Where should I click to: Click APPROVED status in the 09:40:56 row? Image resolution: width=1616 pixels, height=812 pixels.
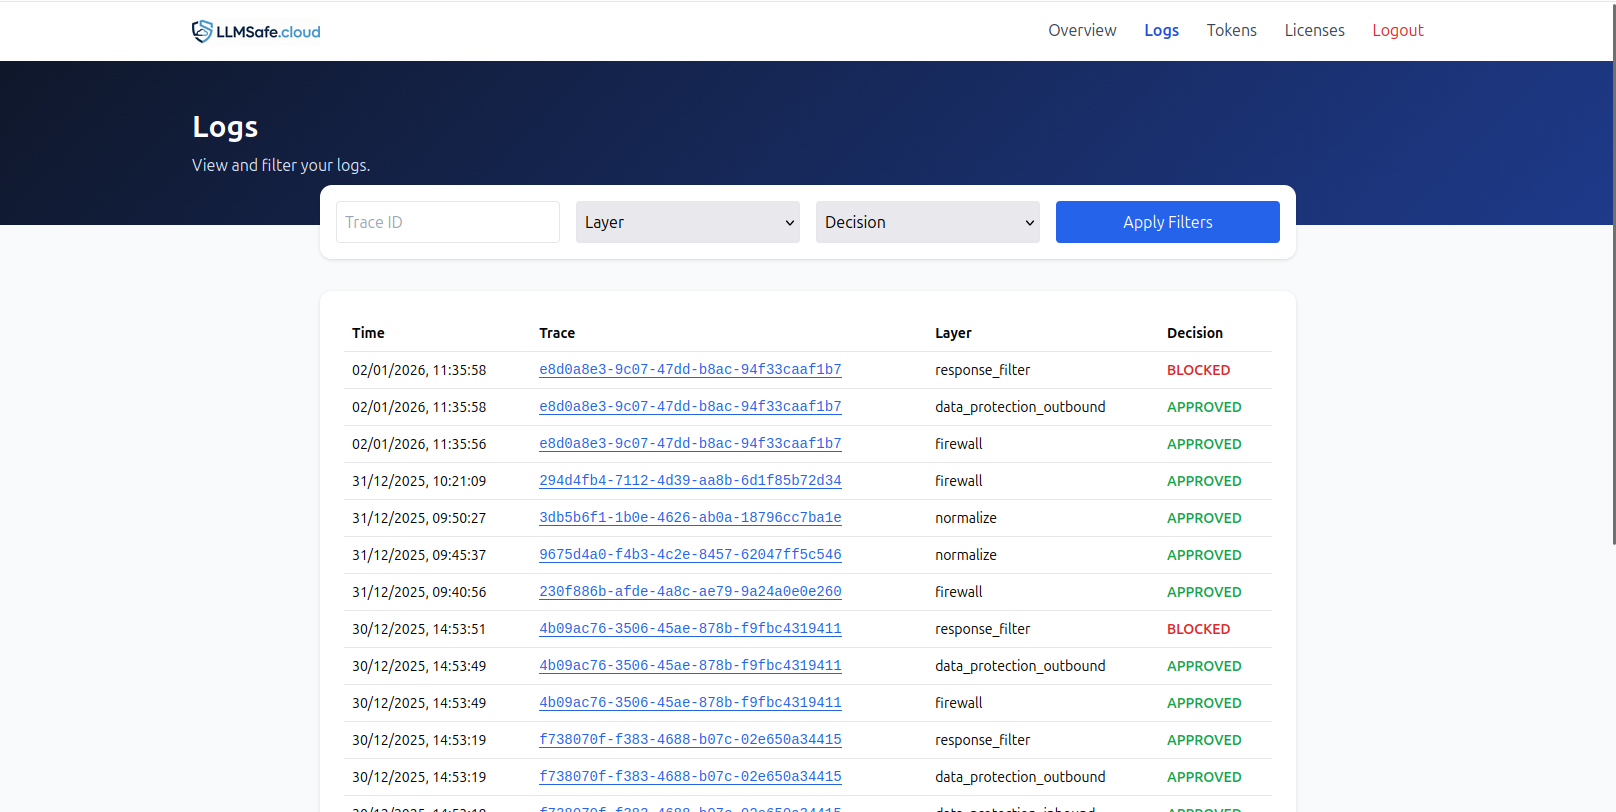tap(1204, 592)
